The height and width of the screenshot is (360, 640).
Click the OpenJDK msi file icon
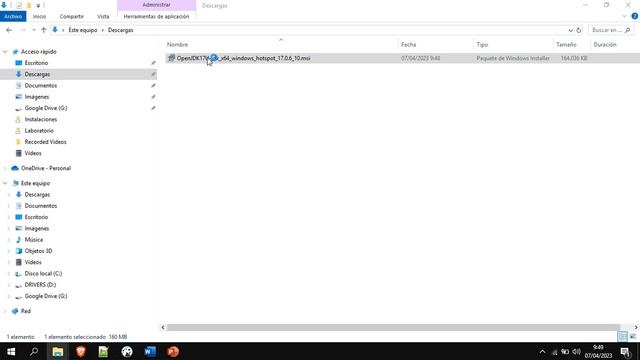point(171,58)
